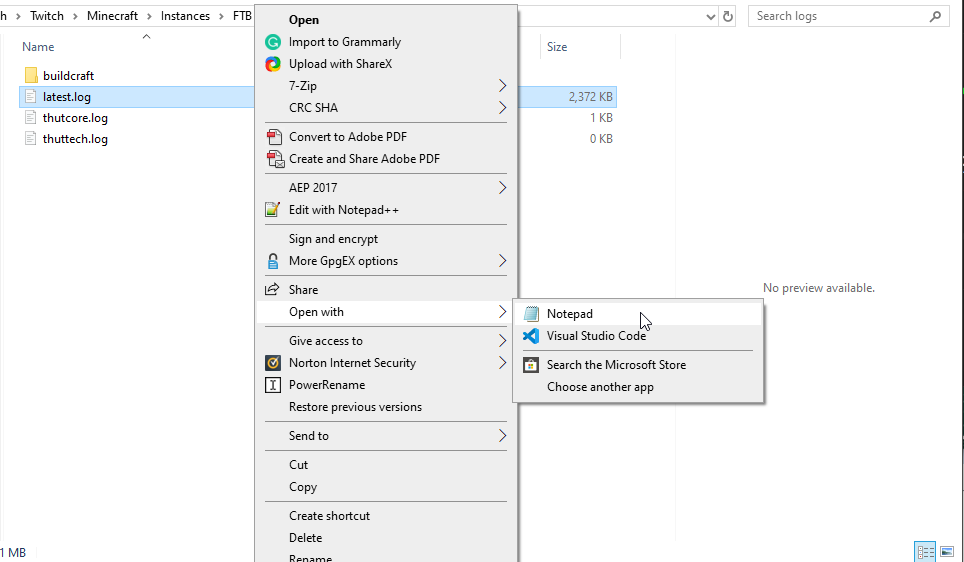Click the GpgEX padlock icon
The image size is (964, 562).
click(x=272, y=261)
